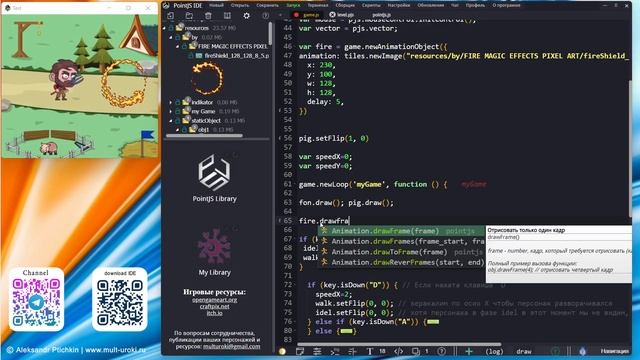Screen dimensions: 640x360
Task: Click the question mark help icon in sidebar toolbar
Action: pyautogui.click(x=265, y=16)
